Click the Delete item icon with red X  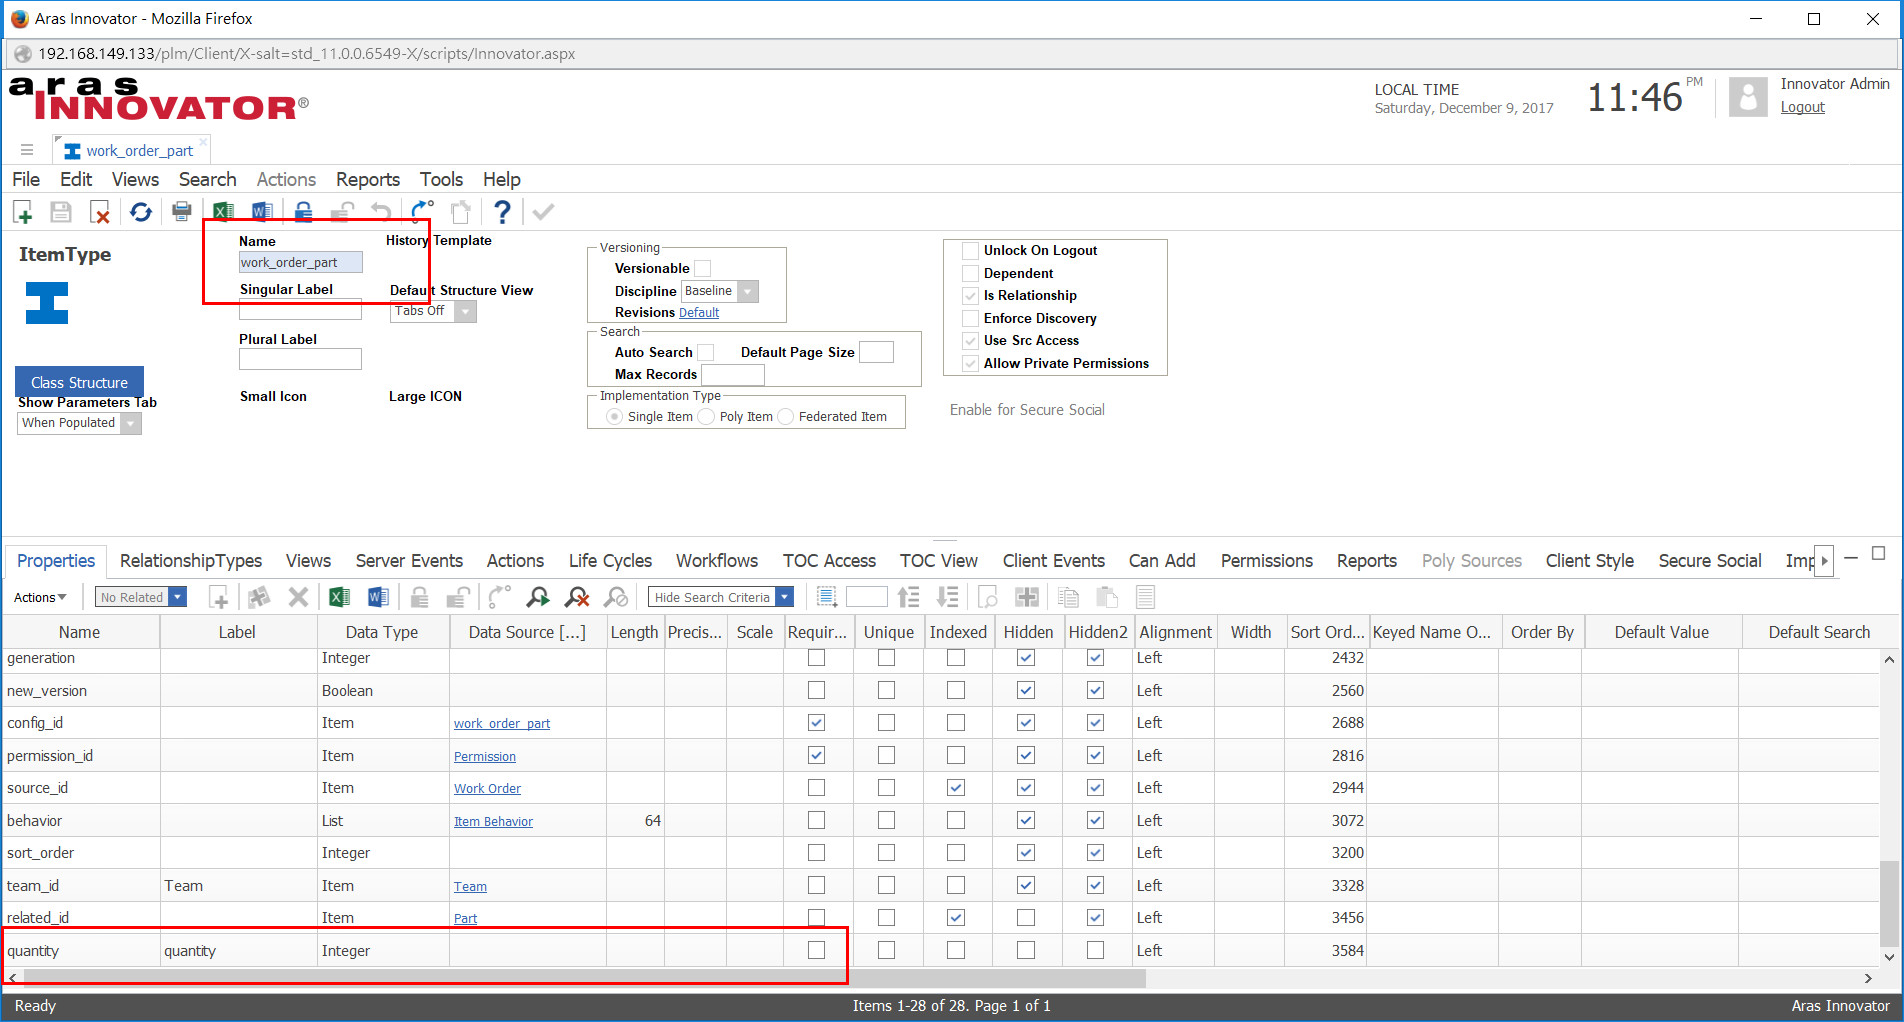coord(100,211)
